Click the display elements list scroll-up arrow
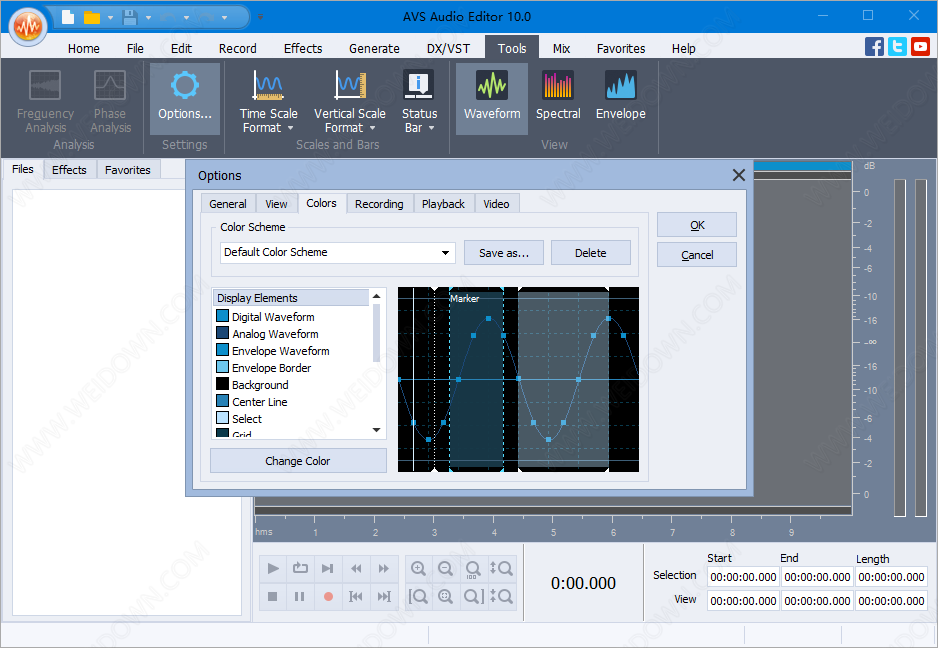The width and height of the screenshot is (938, 648). pyautogui.click(x=376, y=296)
